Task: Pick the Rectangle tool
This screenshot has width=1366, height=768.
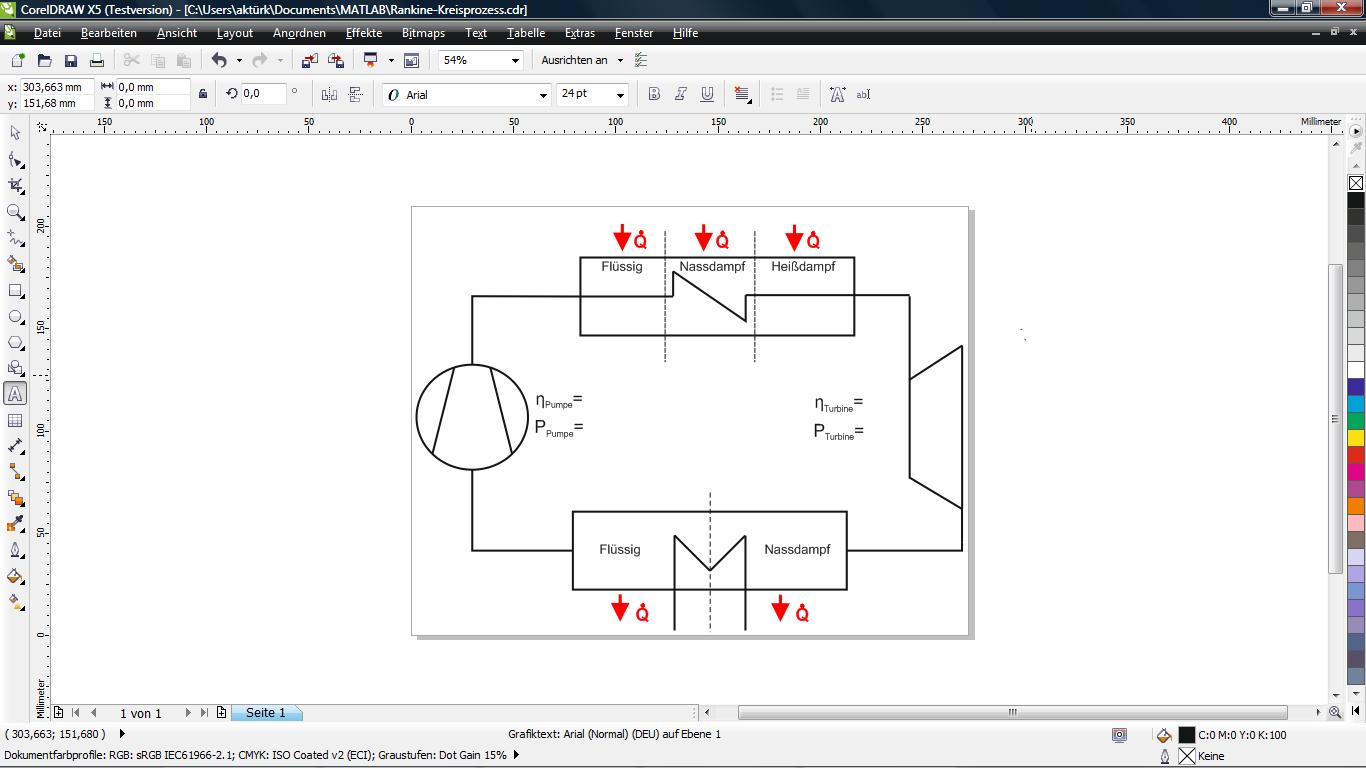Action: point(15,291)
